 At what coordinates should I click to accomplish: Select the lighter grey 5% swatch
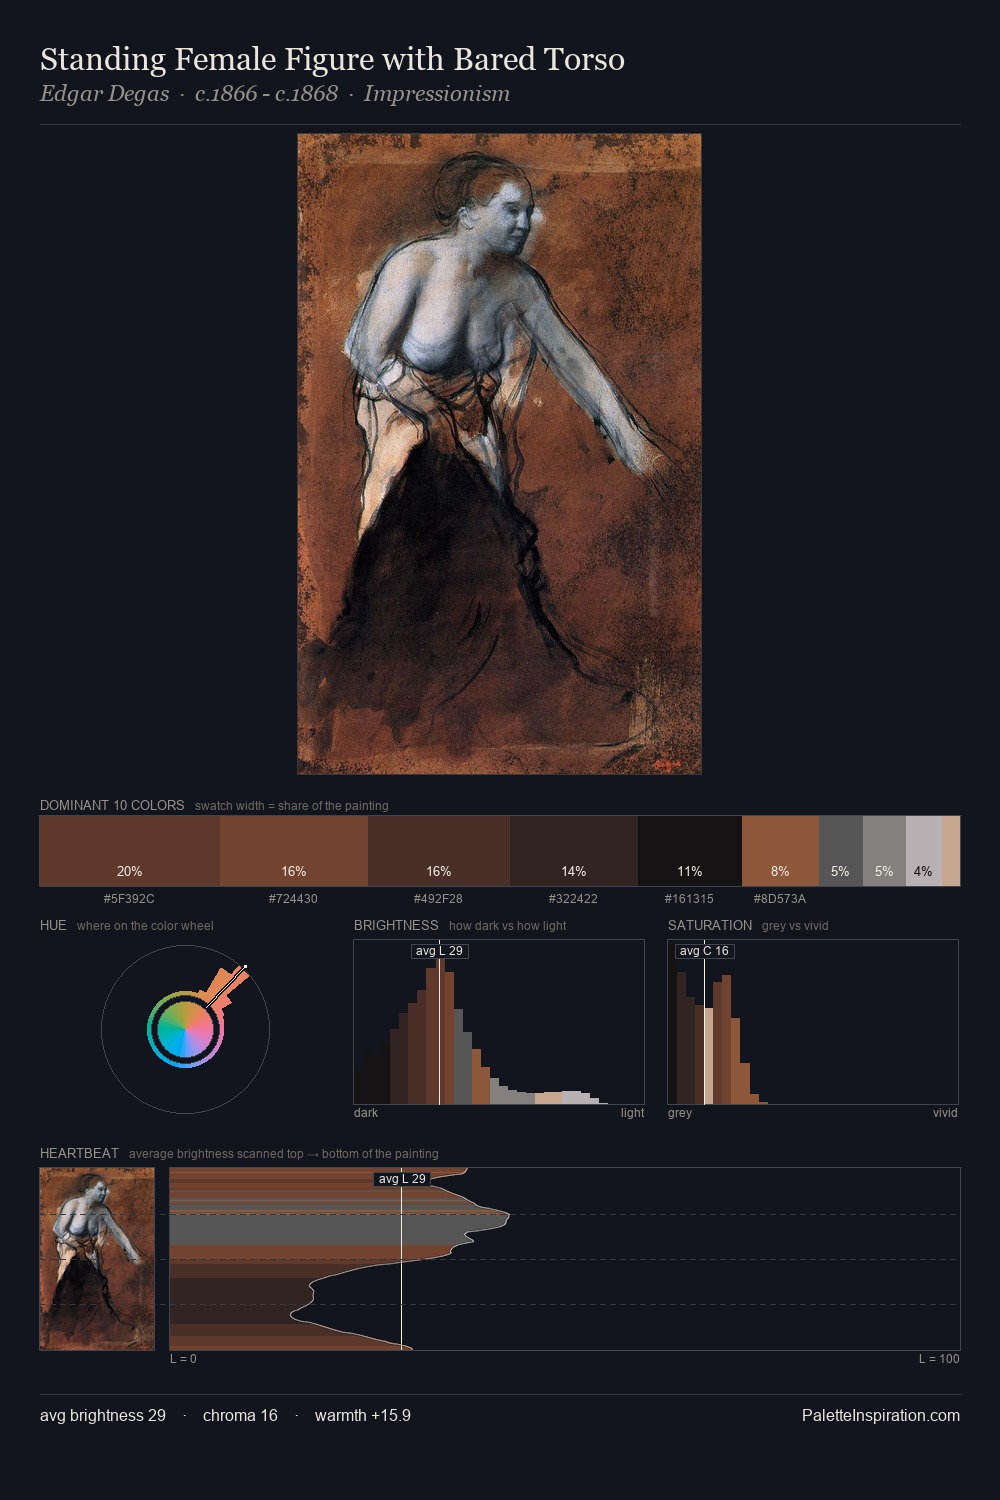(x=884, y=851)
